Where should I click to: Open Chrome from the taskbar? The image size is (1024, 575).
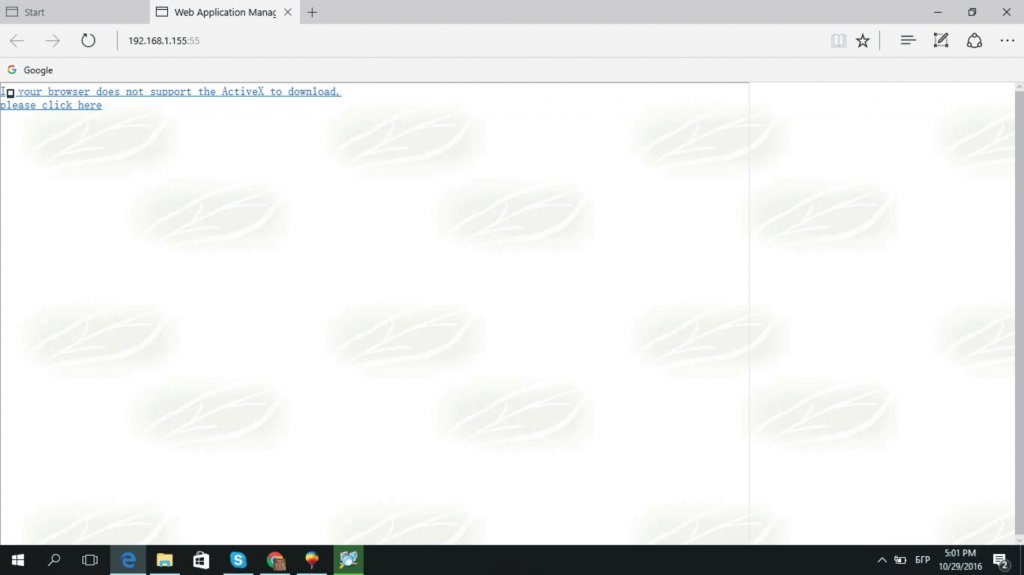(275, 560)
